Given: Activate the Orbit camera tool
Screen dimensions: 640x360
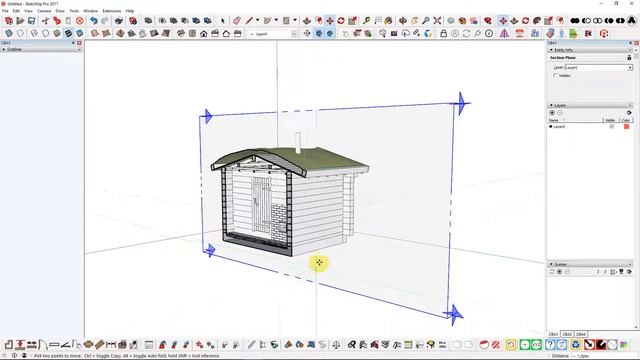Looking at the screenshot, I should [403, 20].
